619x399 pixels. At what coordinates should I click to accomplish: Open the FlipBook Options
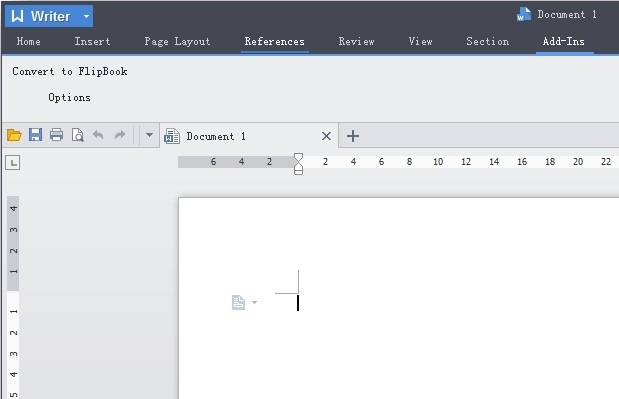point(69,97)
